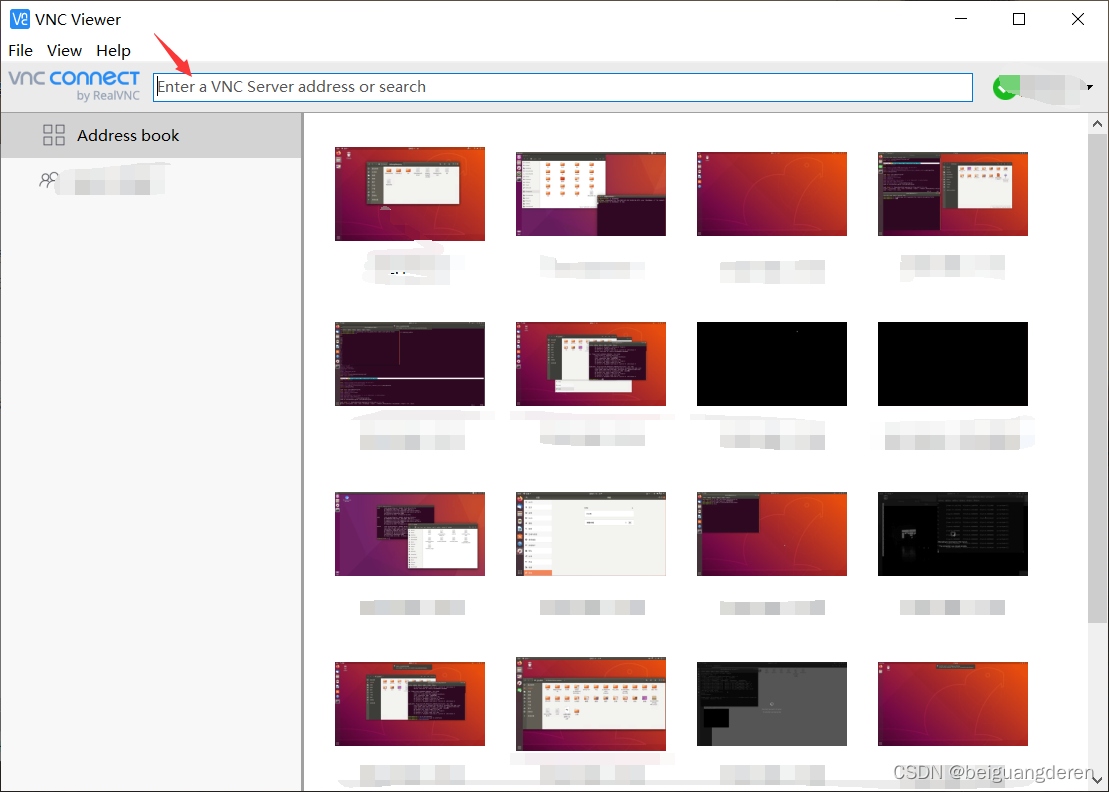Open second row fourth black screen thumbnail
This screenshot has width=1109, height=792.
[x=953, y=364]
